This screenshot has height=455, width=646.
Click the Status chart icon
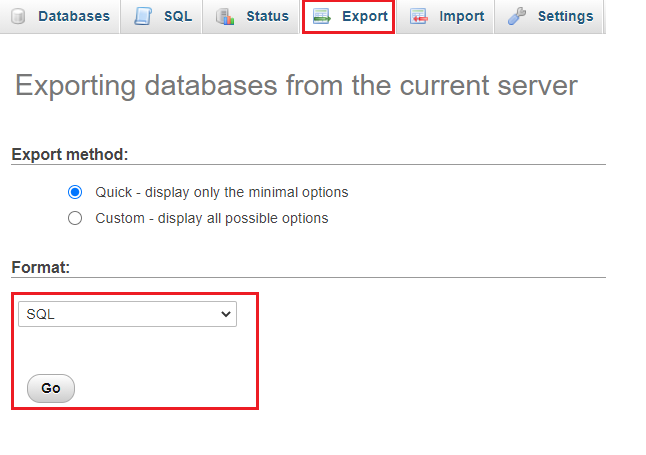(225, 16)
